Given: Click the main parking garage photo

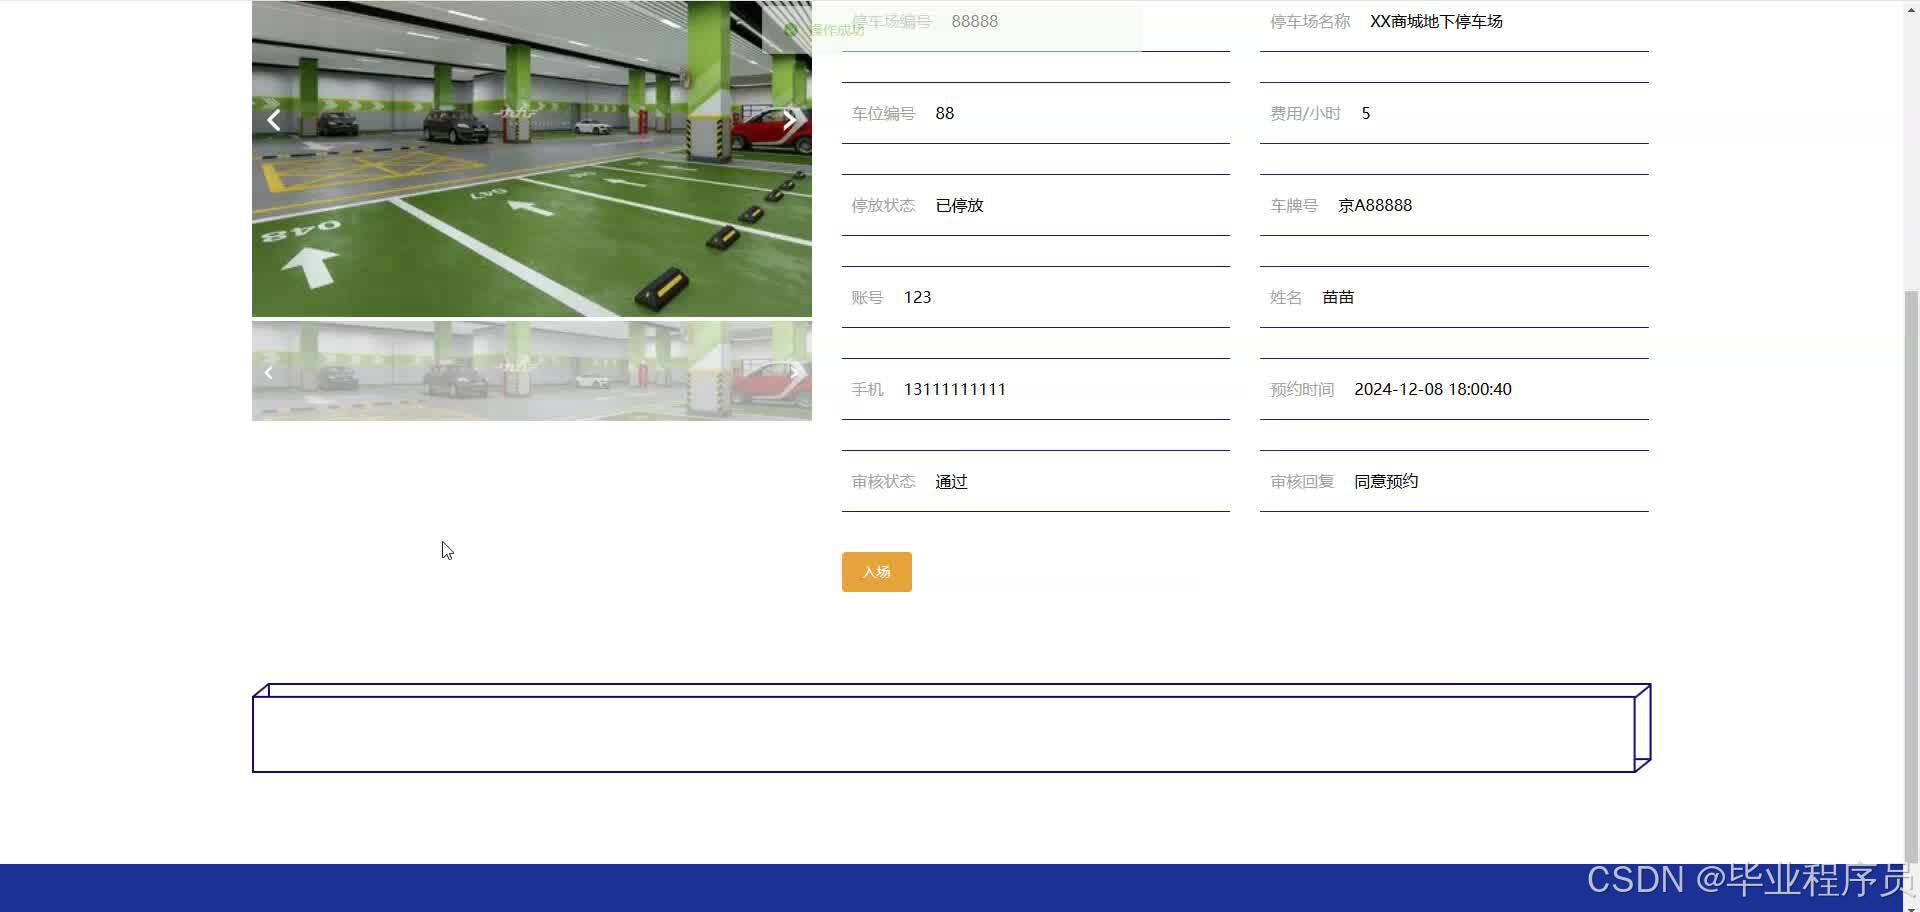Looking at the screenshot, I should coord(531,158).
